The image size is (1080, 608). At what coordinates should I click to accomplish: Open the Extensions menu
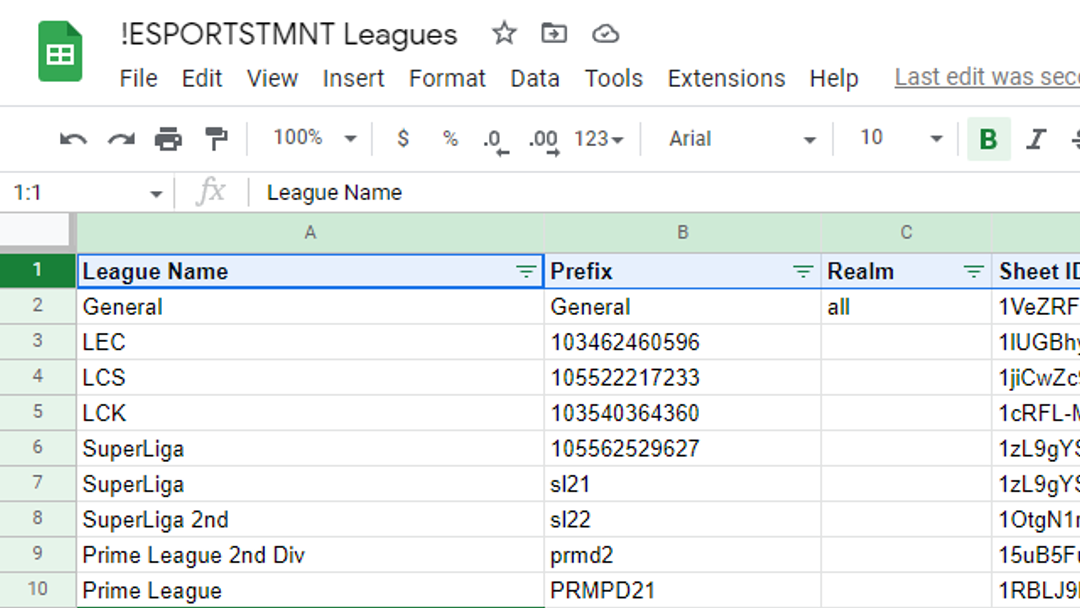(726, 78)
